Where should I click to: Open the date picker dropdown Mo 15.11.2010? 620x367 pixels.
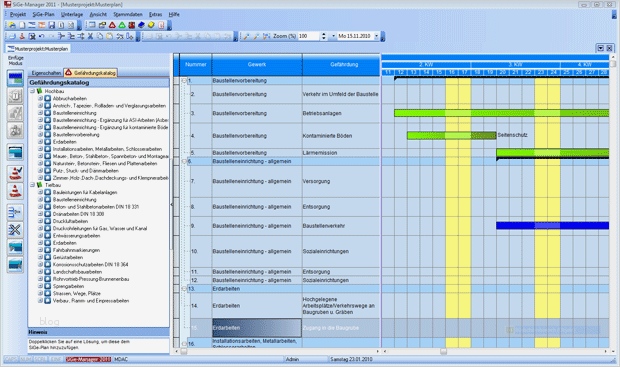coord(376,36)
